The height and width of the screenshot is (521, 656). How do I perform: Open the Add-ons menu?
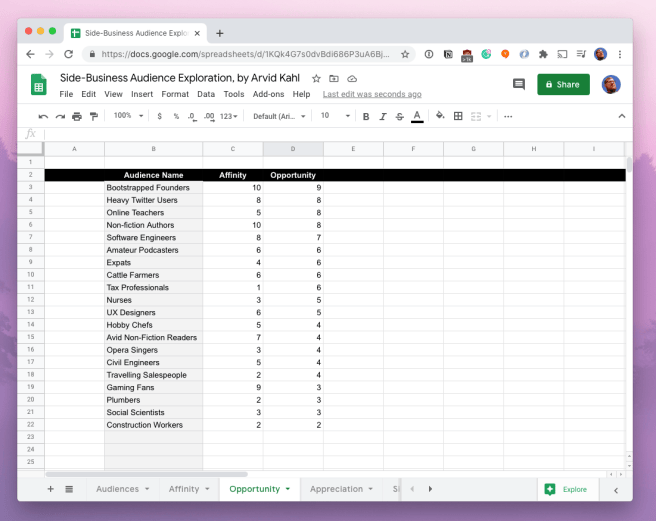[x=268, y=94]
